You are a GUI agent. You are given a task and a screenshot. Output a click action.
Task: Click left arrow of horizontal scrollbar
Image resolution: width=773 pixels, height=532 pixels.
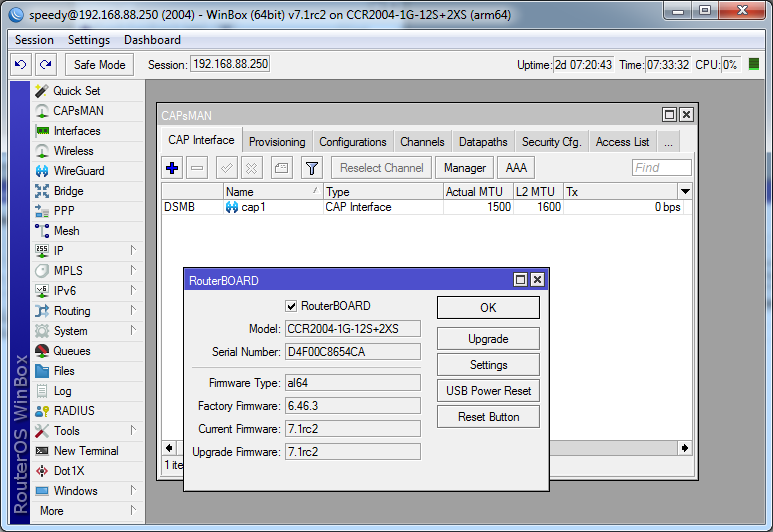point(169,448)
